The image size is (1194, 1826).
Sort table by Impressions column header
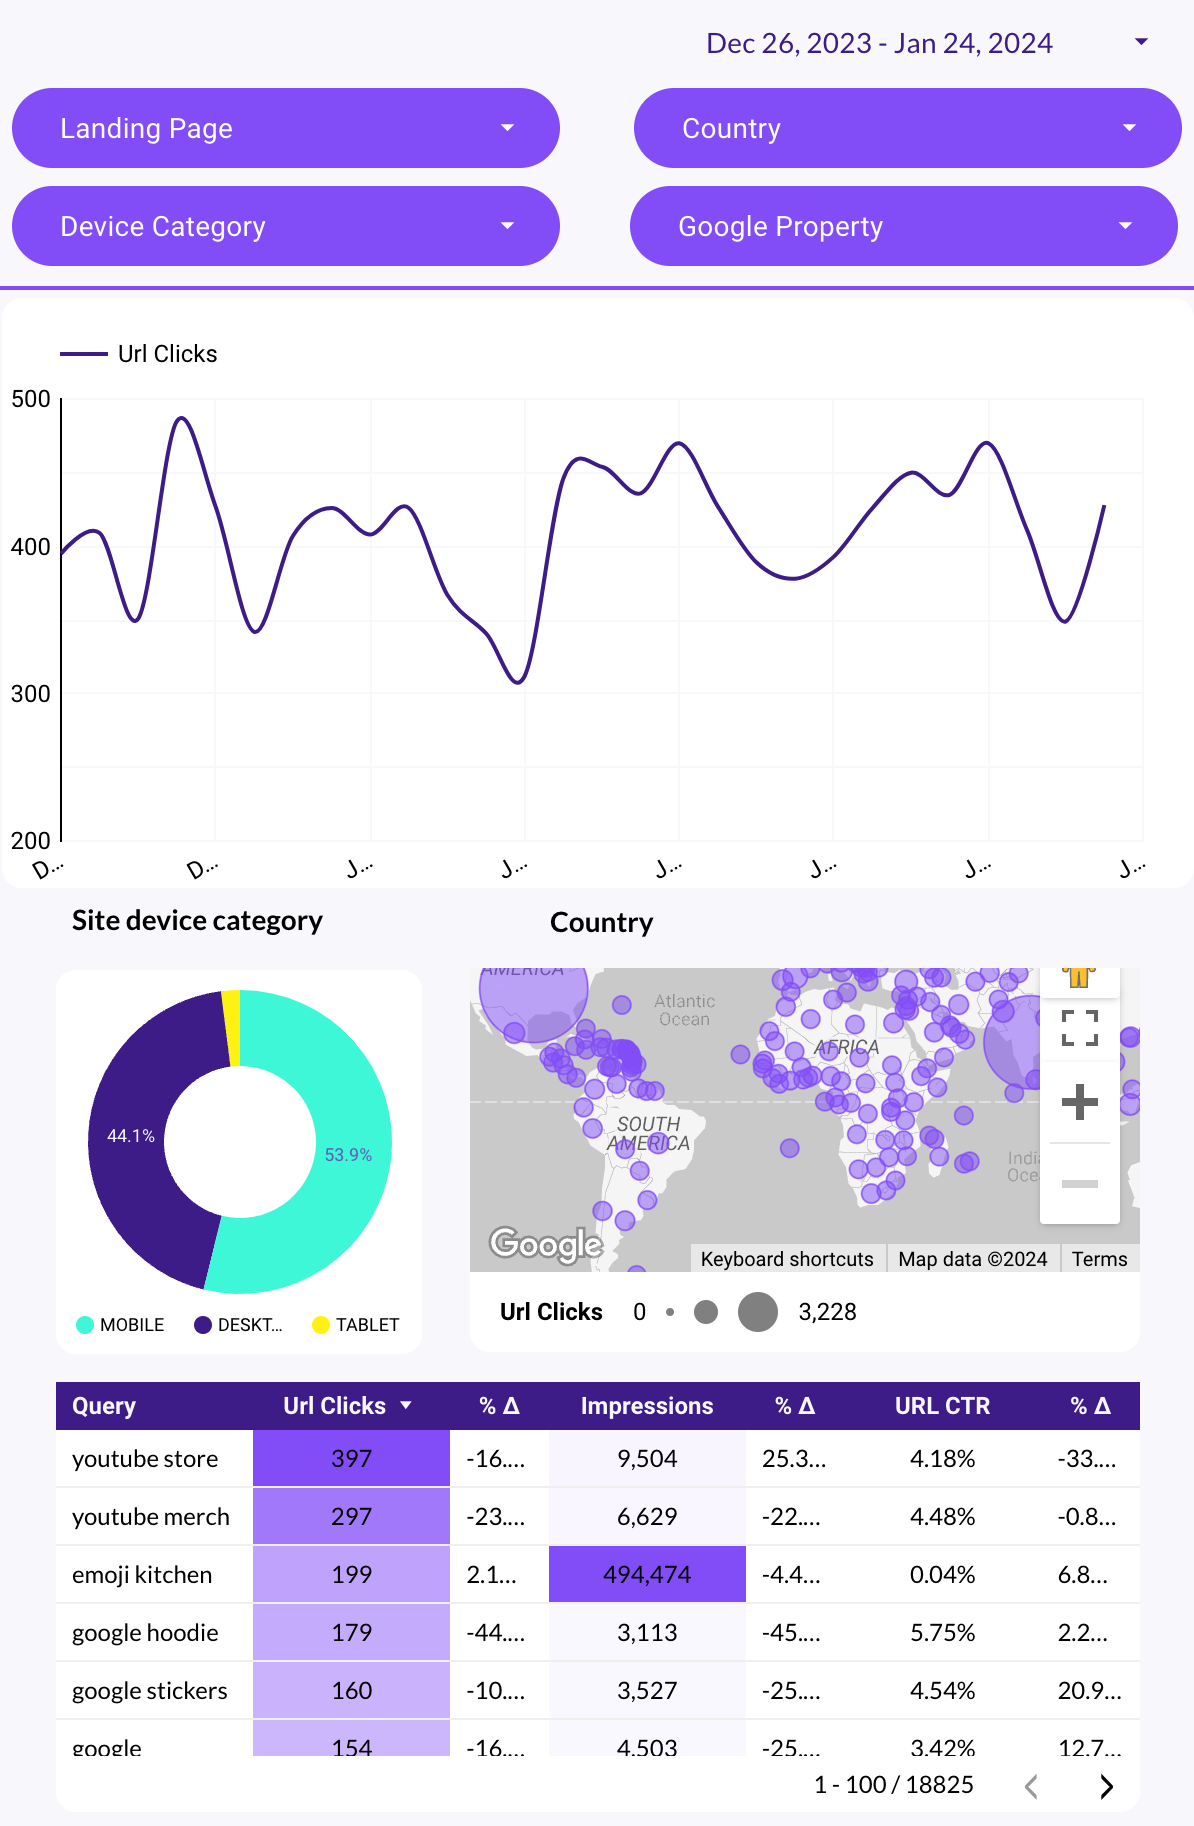(646, 1405)
